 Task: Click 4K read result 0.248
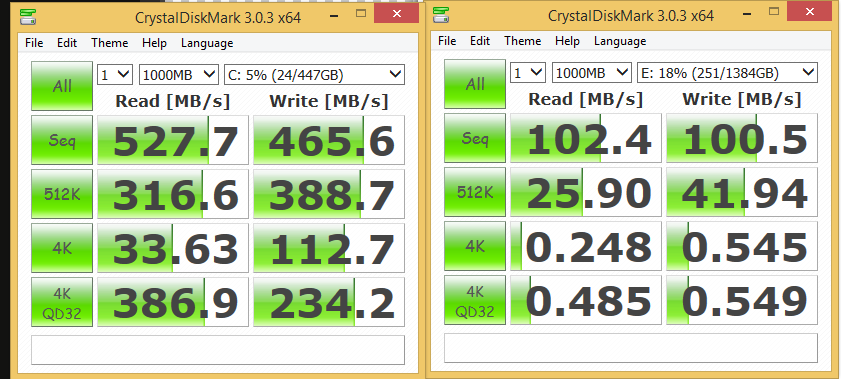(x=586, y=246)
